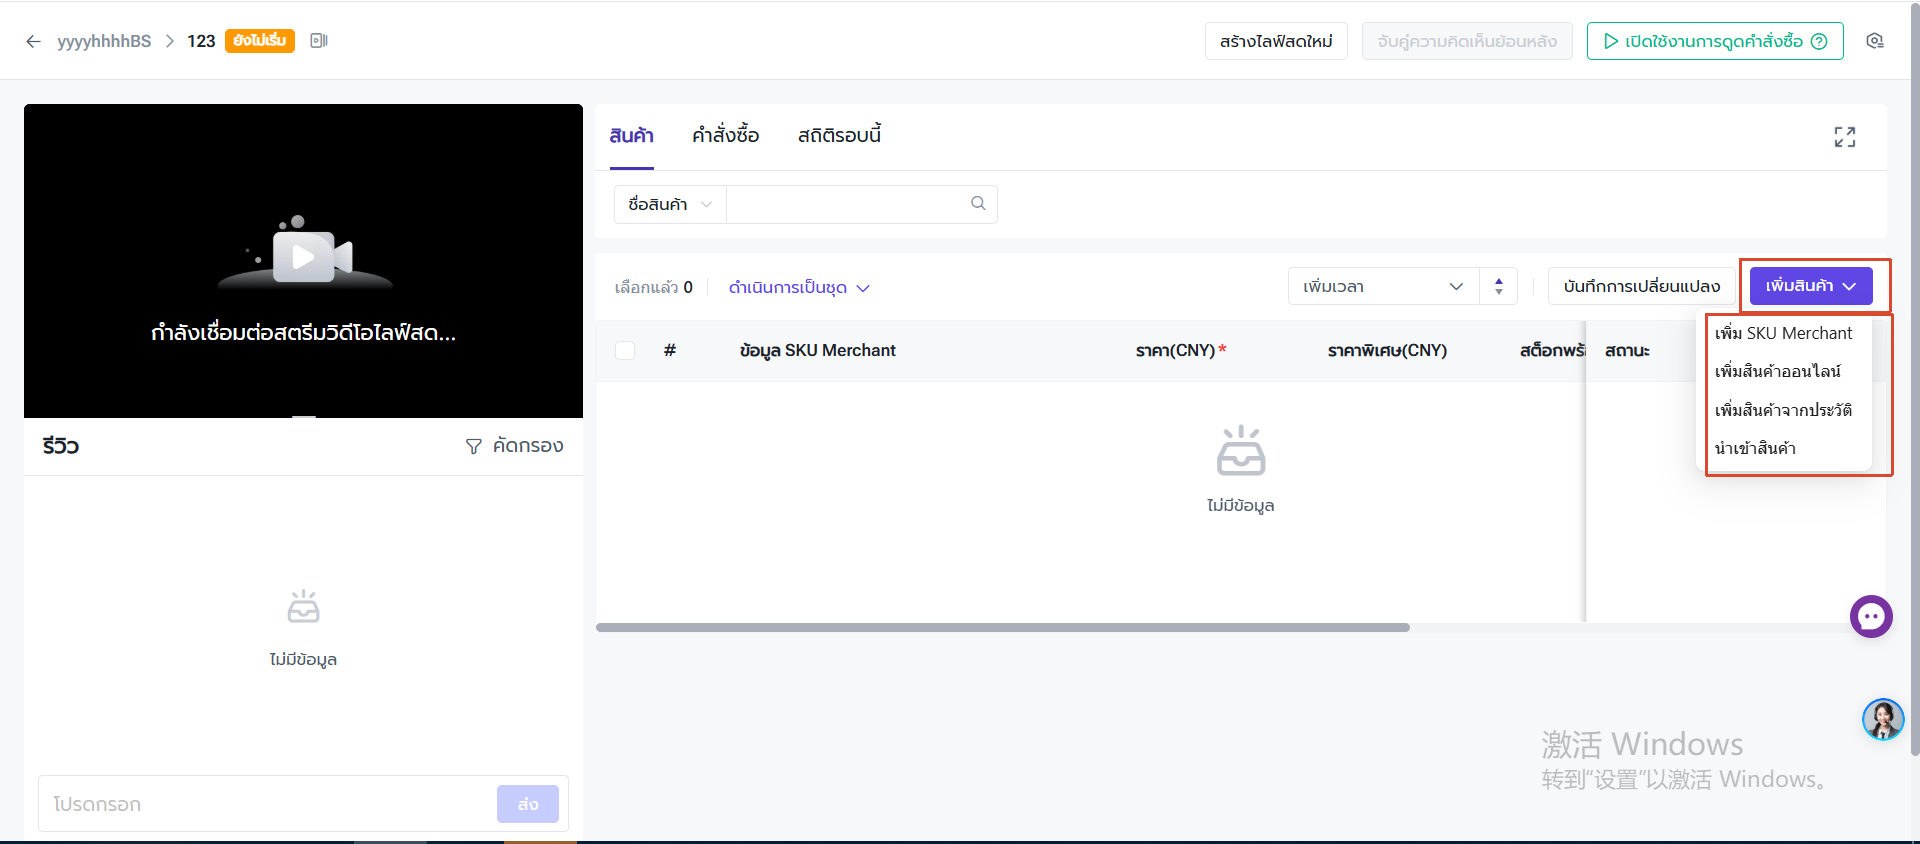Expand product panel to fullscreen
The height and width of the screenshot is (844, 1920).
point(1845,137)
